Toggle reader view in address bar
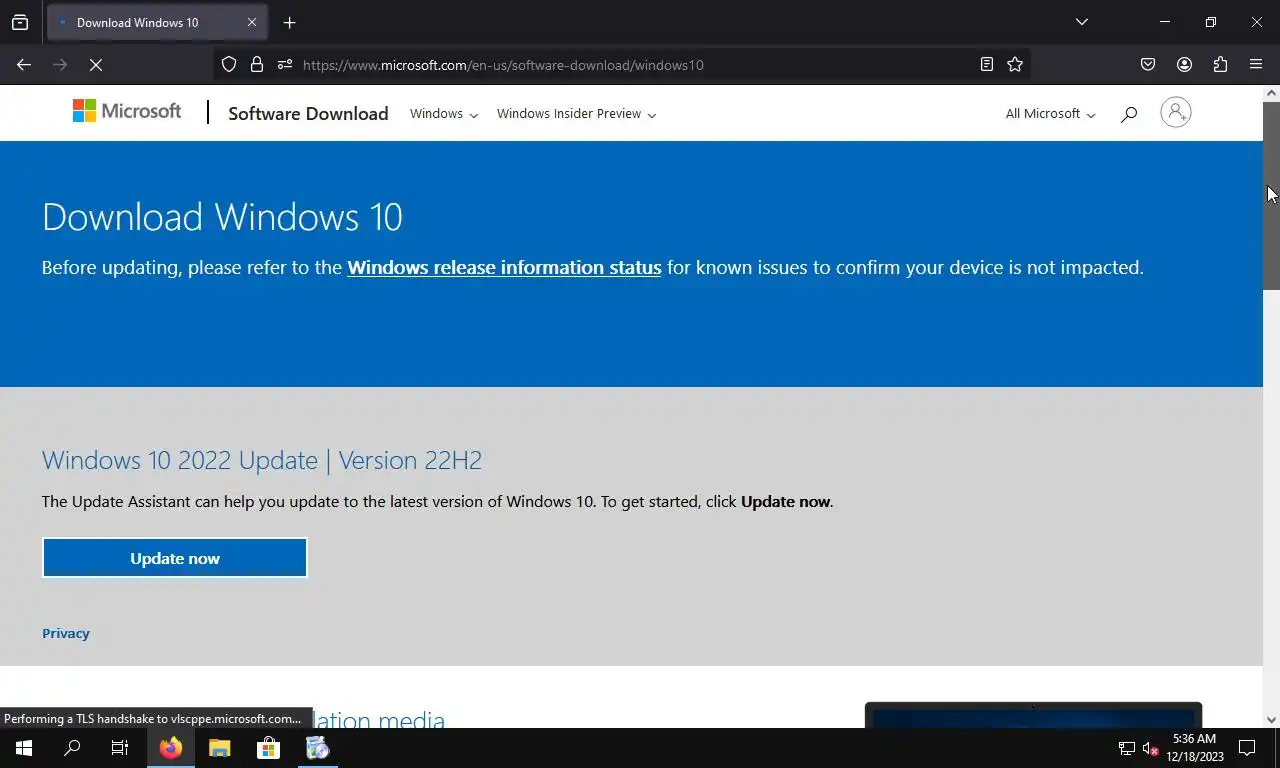 coord(987,65)
